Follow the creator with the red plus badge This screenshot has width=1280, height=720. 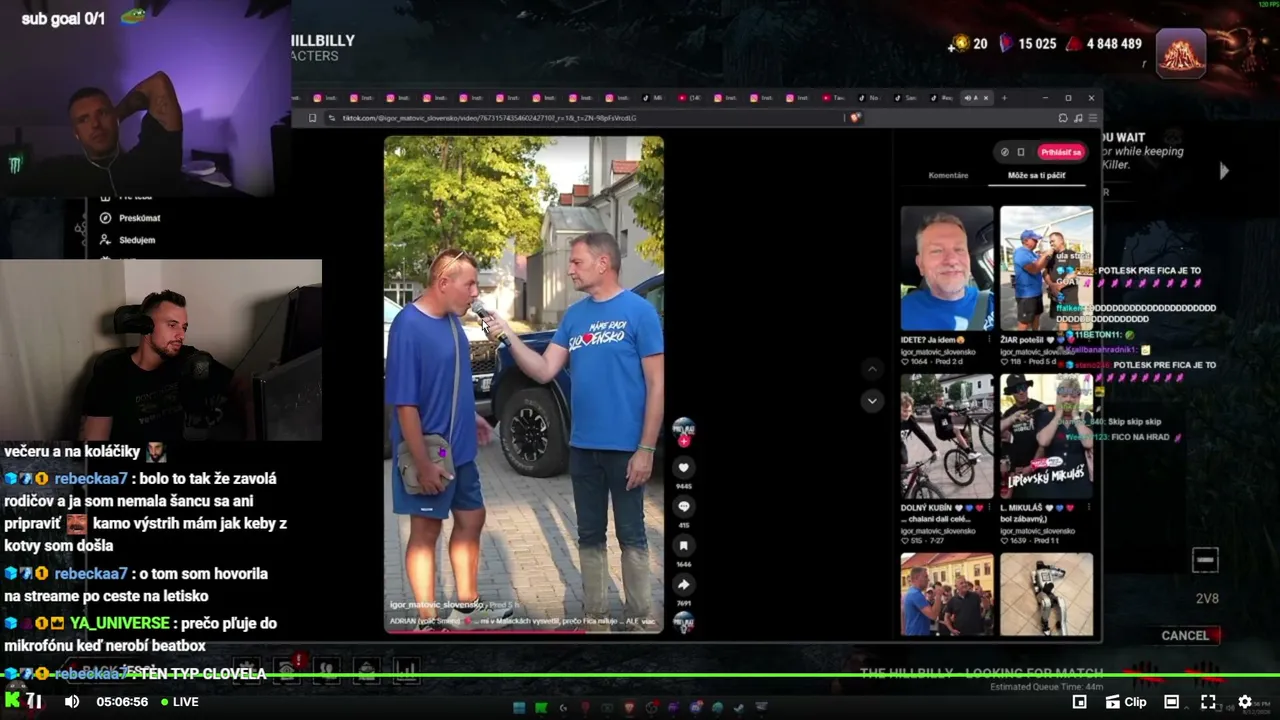pyautogui.click(x=684, y=441)
